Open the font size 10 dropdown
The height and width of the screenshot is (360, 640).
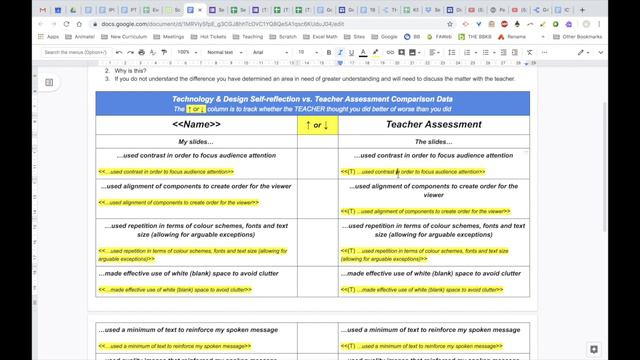[308, 52]
